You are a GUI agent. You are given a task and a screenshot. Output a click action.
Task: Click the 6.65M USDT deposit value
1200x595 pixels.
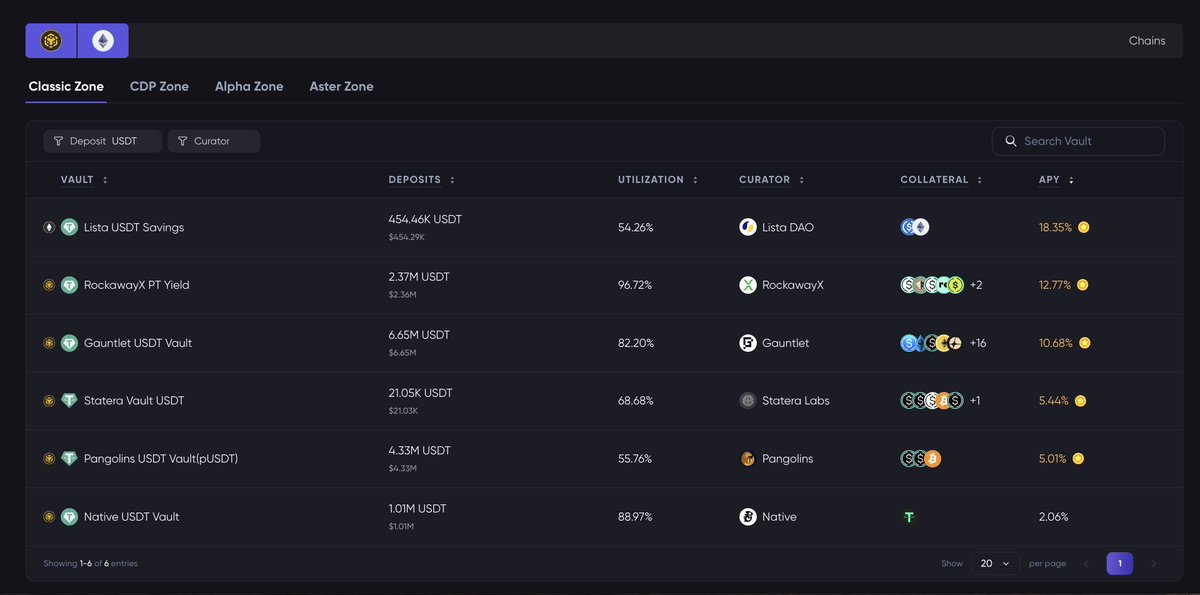pos(420,335)
